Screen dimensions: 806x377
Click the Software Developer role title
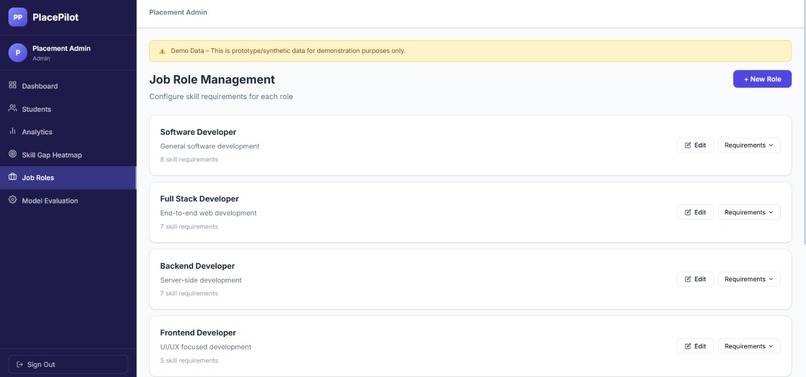click(x=198, y=132)
